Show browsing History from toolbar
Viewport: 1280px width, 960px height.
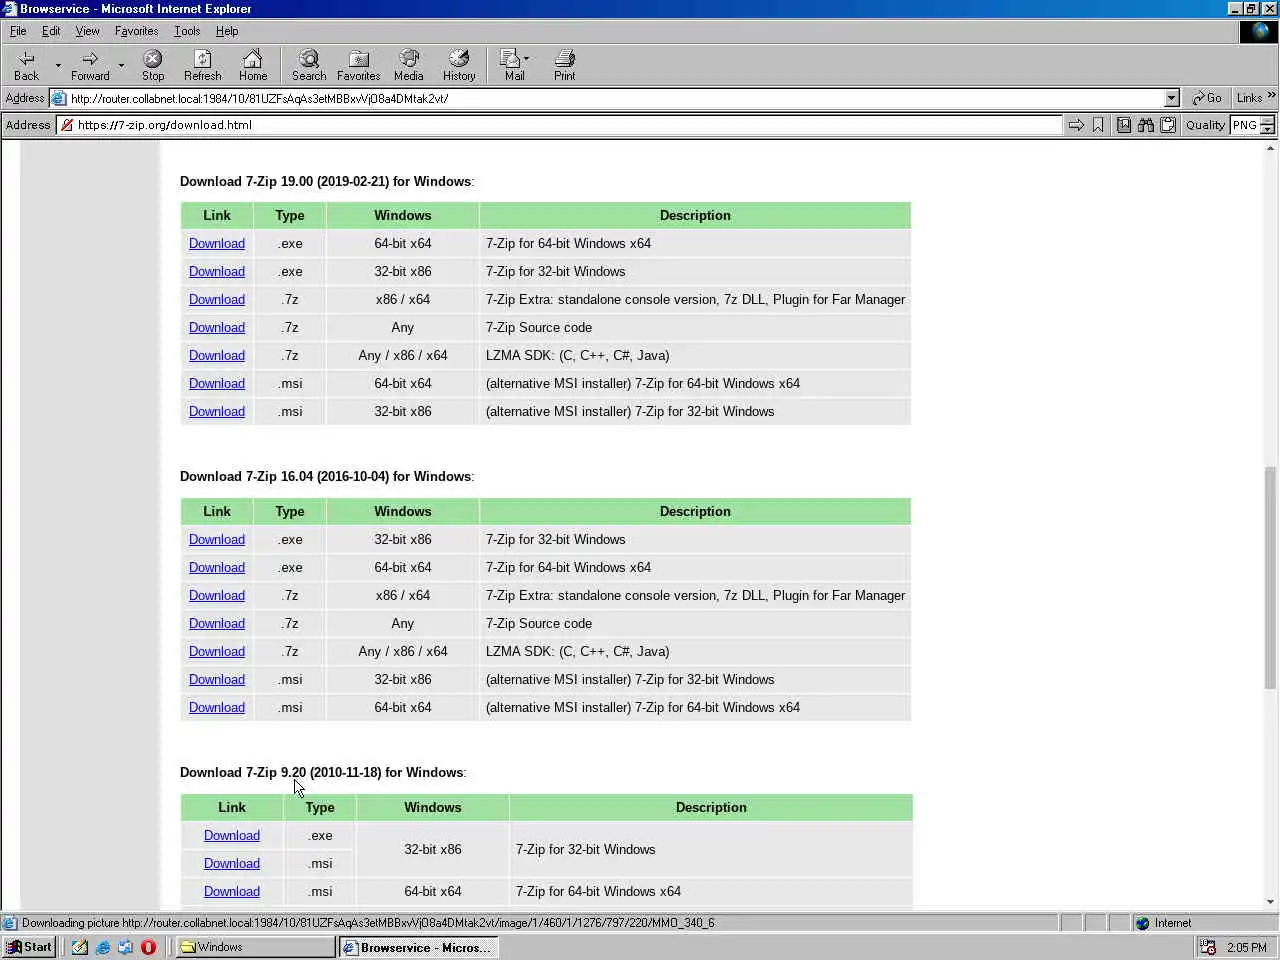pyautogui.click(x=459, y=66)
